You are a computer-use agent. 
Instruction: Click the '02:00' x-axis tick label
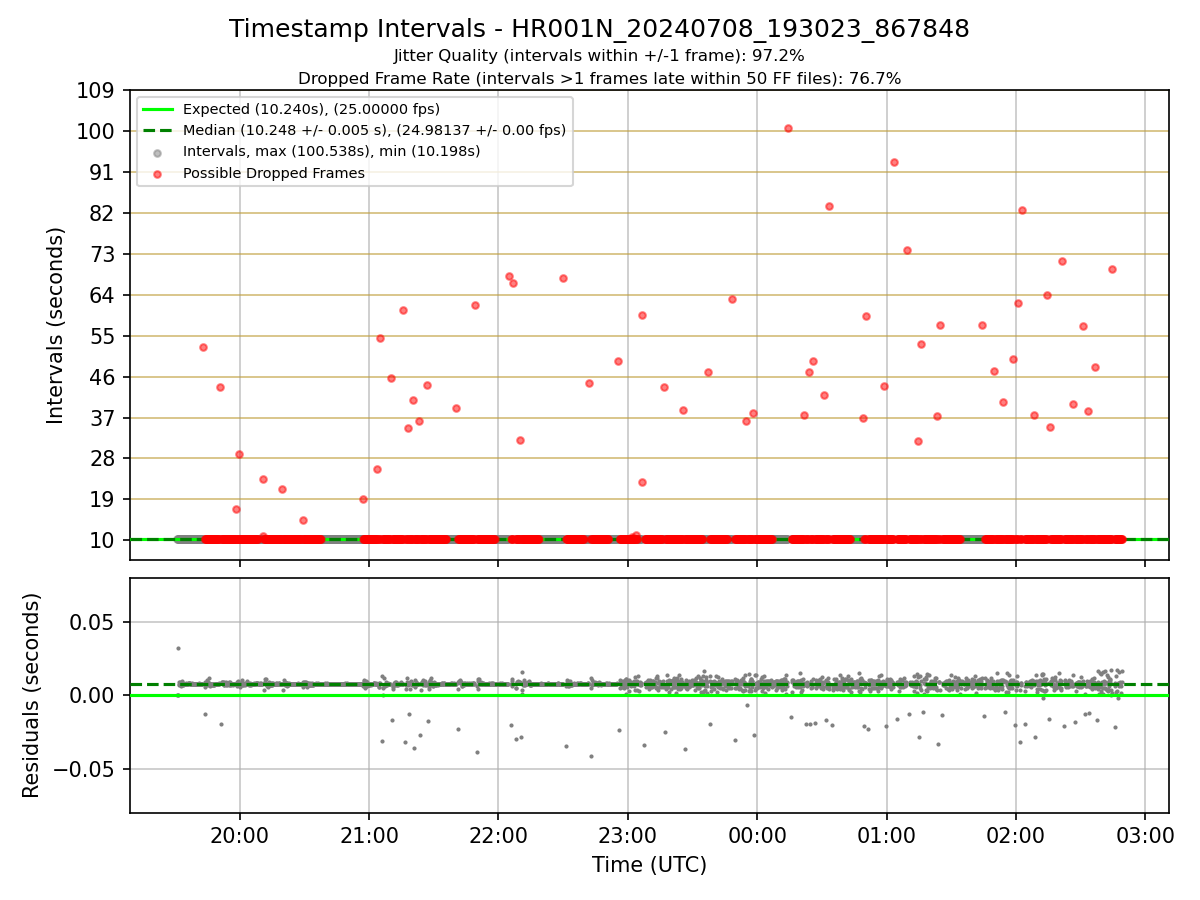point(1016,835)
